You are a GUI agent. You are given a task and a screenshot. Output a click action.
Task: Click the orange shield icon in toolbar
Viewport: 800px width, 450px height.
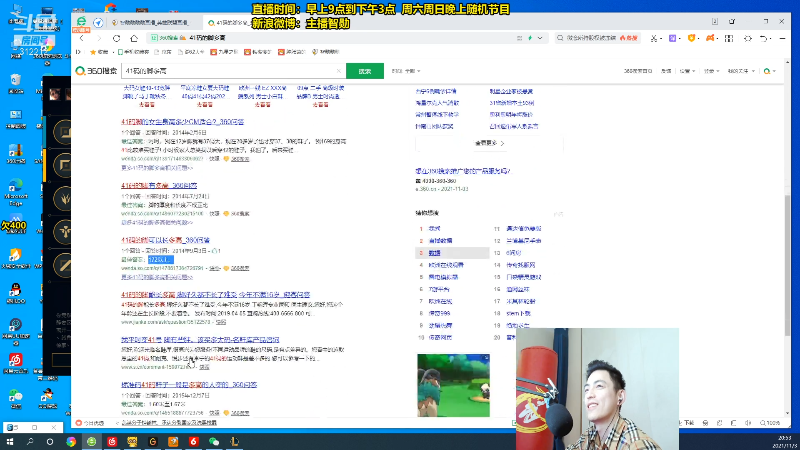(691, 38)
